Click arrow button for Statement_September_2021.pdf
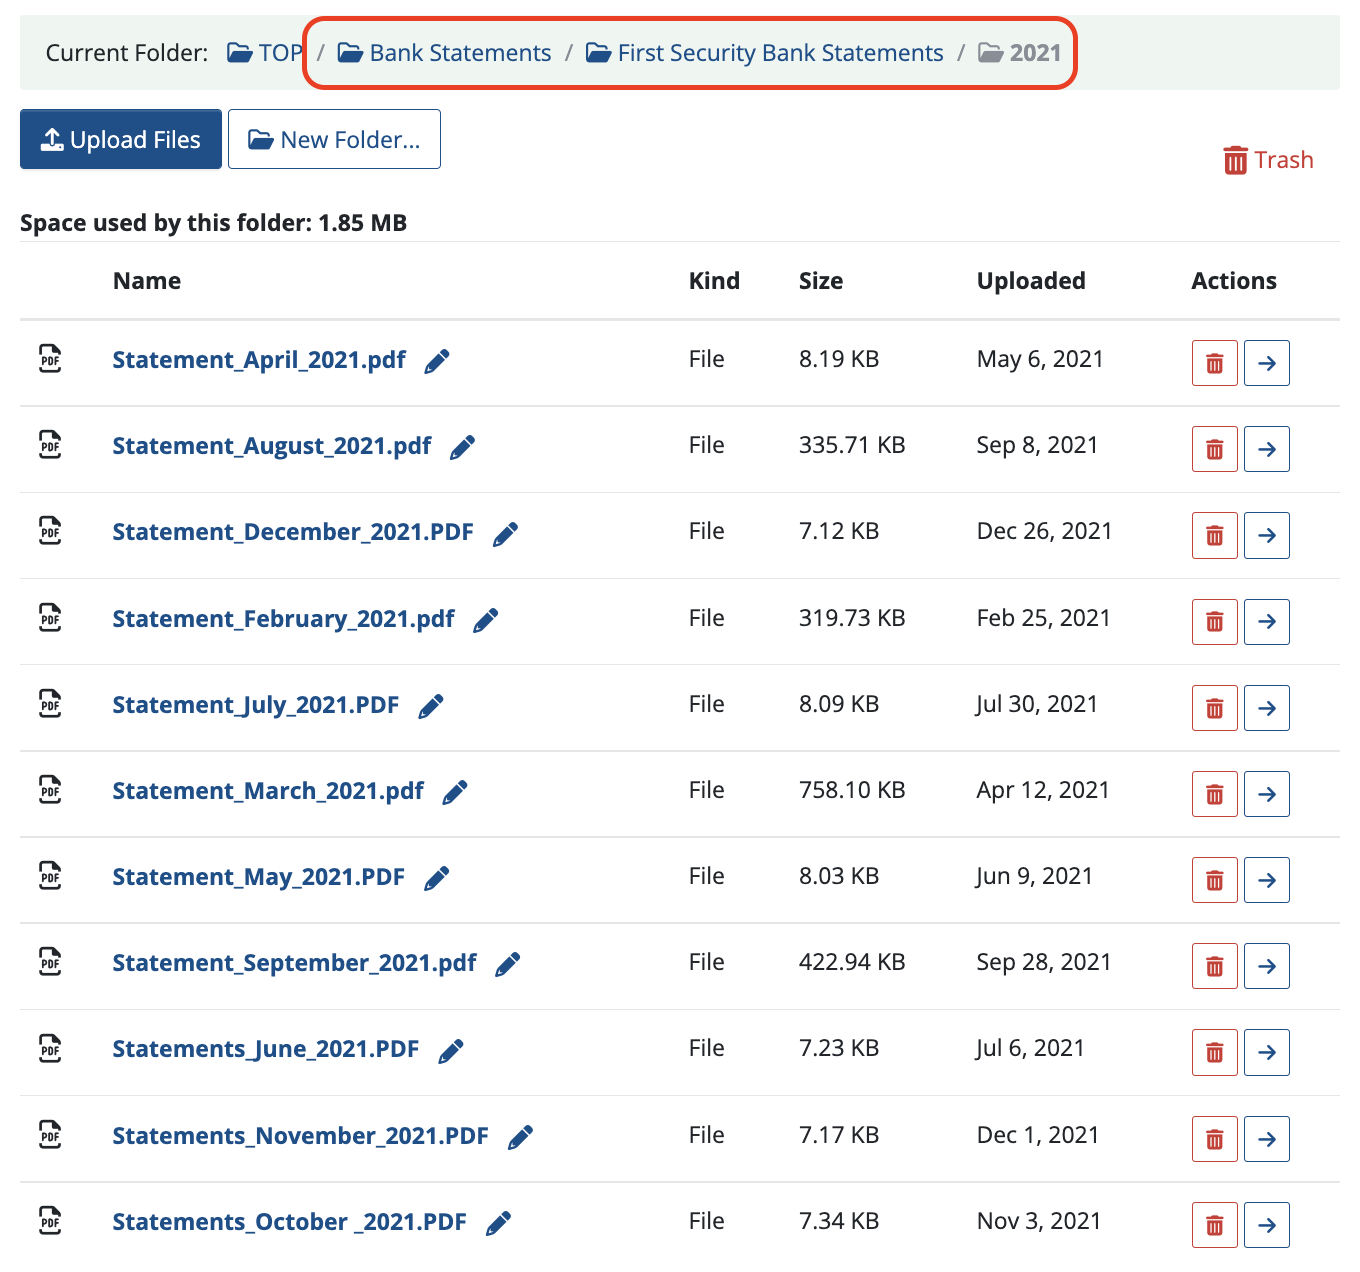This screenshot has width=1360, height=1272. pos(1267,966)
